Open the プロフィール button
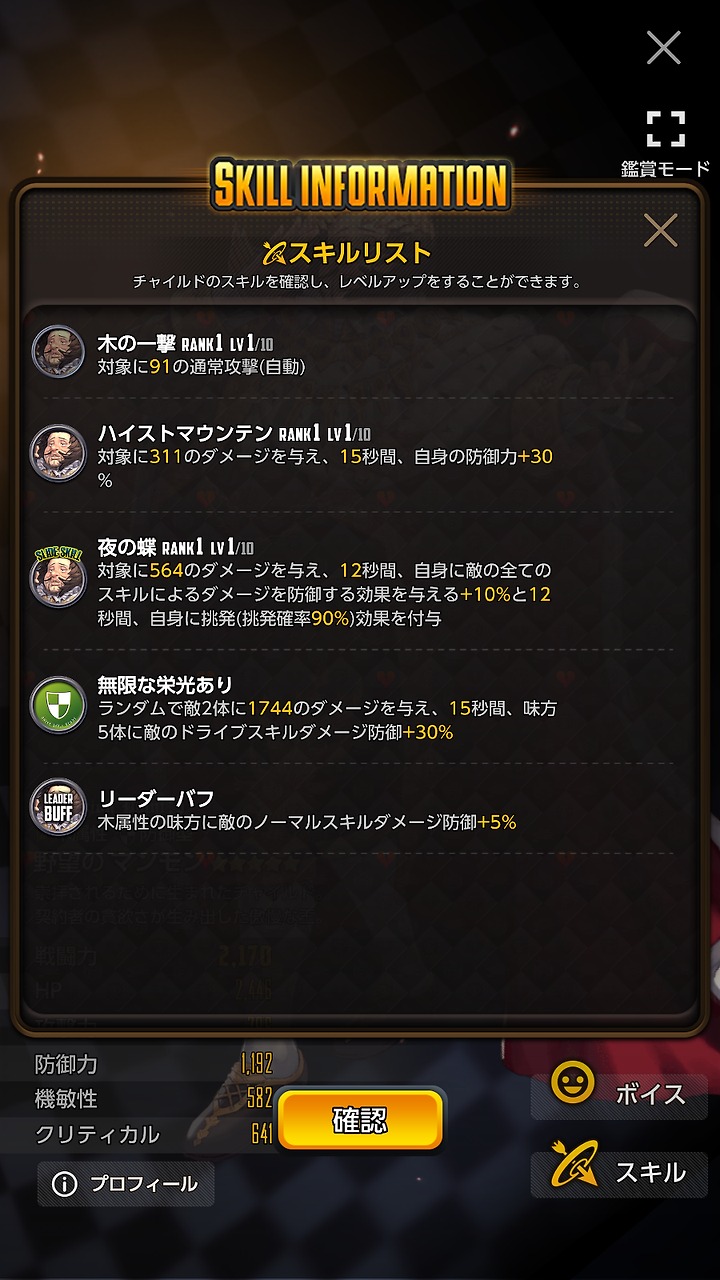The width and height of the screenshot is (720, 1280). tap(126, 1184)
